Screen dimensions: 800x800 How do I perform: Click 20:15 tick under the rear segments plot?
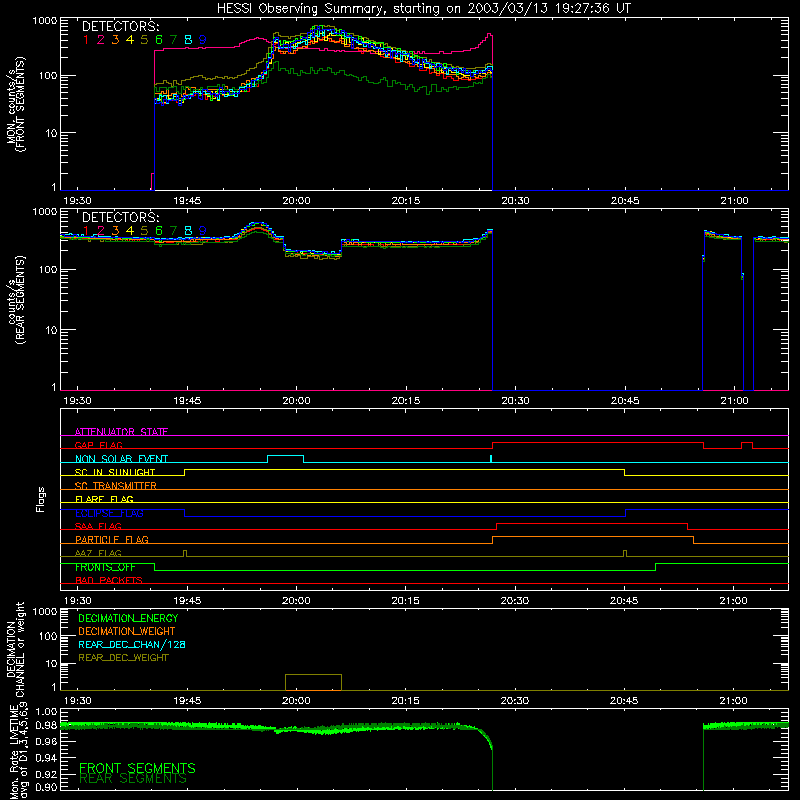[406, 401]
